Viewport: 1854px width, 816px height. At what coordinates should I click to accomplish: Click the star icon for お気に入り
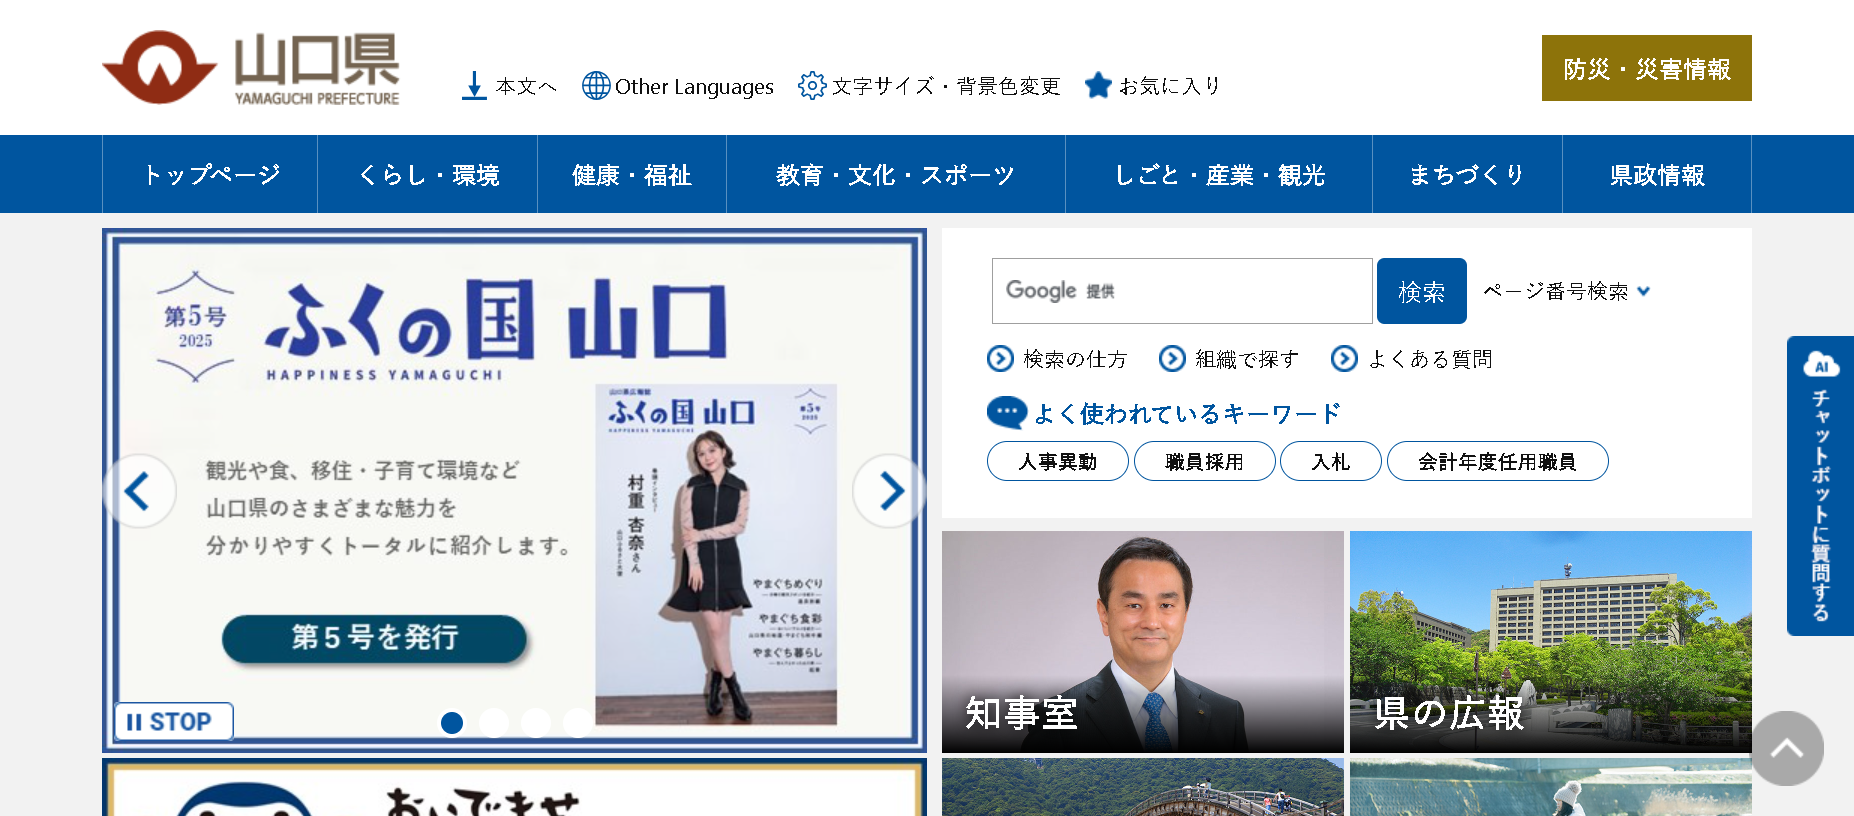[1098, 85]
